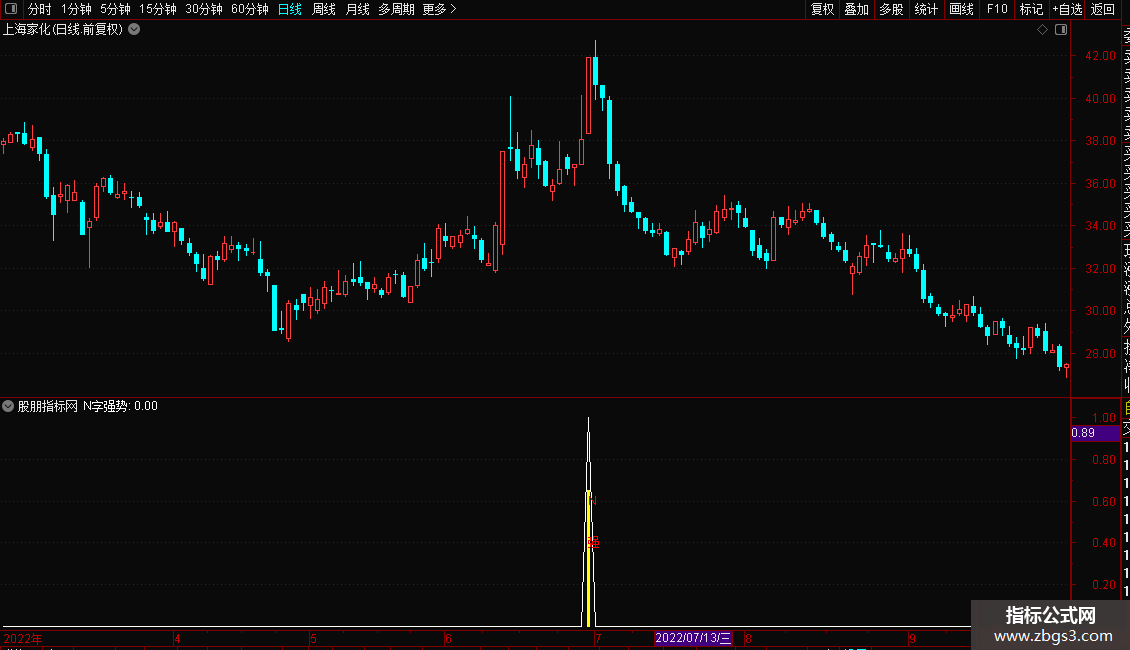Screen dimensions: 1130x650
Task: Click the 上海家化(日线.前复权) title
Action: click(63, 30)
